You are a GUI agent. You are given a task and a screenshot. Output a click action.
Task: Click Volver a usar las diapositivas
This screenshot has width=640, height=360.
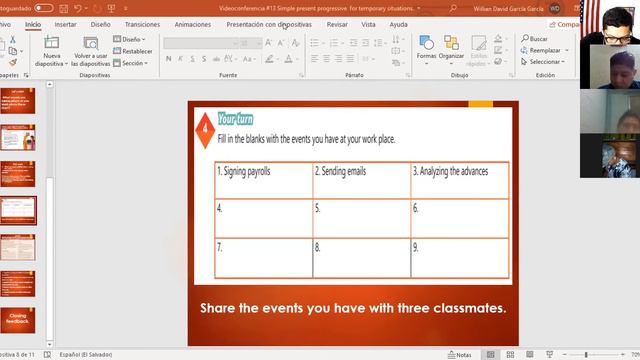coord(91,52)
